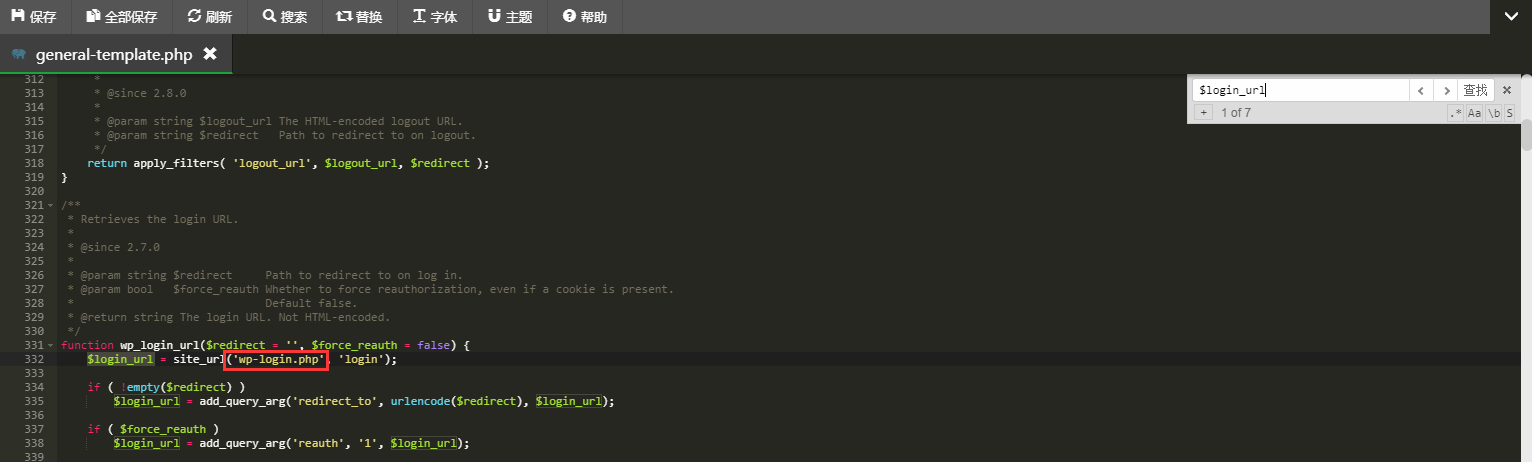Screen dimensions: 1532x462
Task: Select the general-template.php tab
Action: (x=115, y=54)
